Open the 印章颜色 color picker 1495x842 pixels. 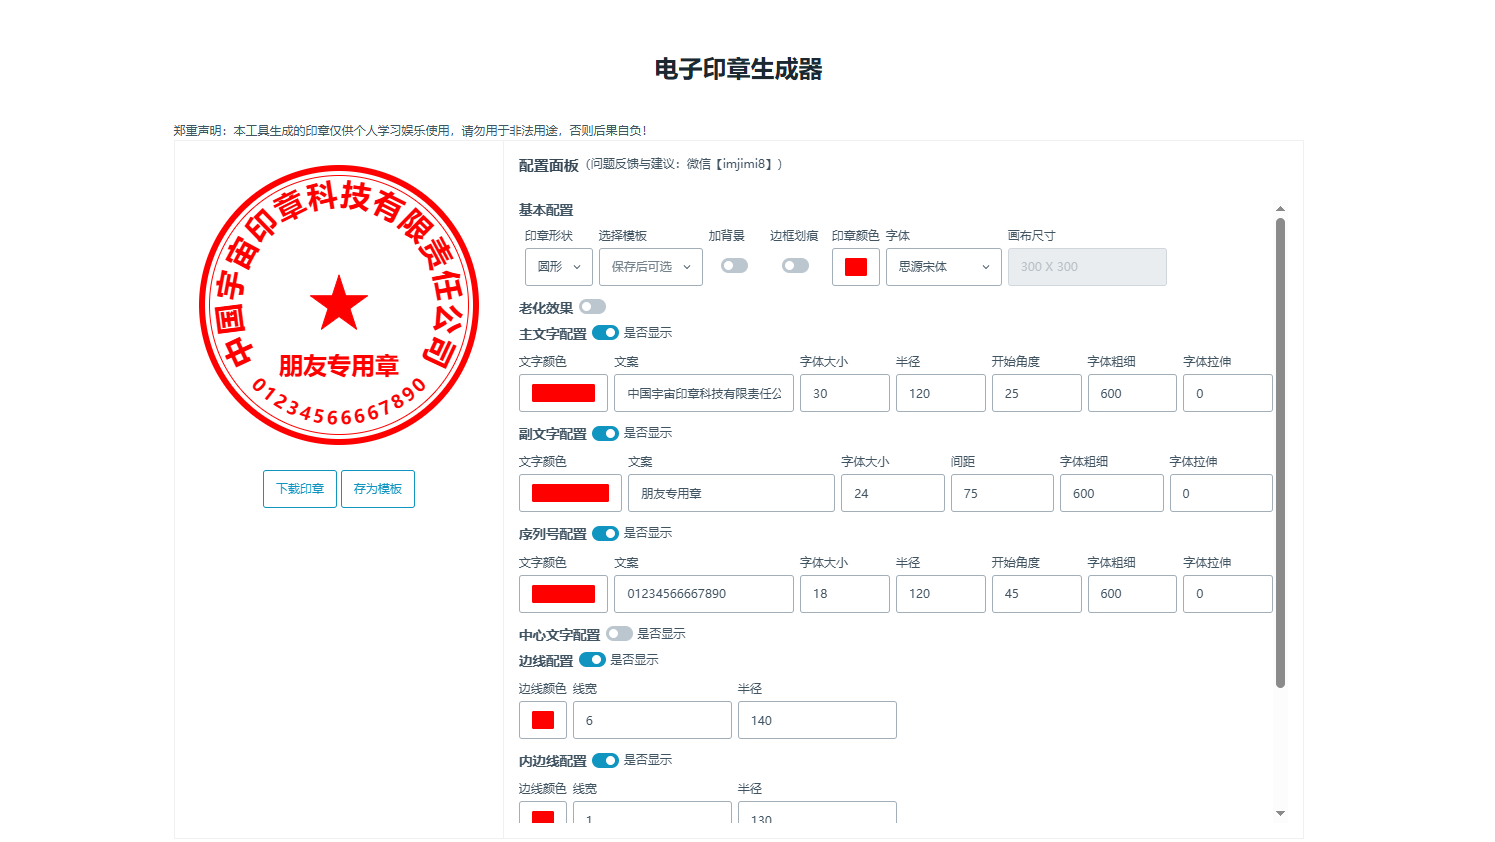[x=856, y=267]
